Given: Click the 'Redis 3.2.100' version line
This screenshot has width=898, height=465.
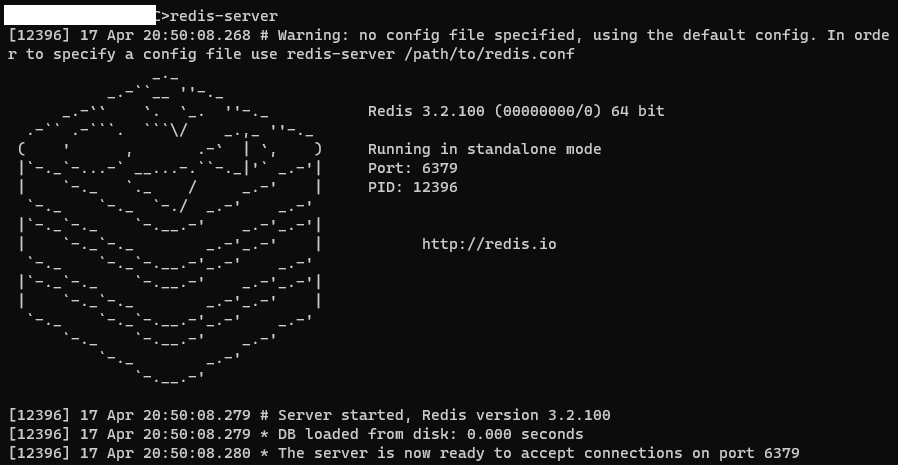Looking at the screenshot, I should [516, 111].
